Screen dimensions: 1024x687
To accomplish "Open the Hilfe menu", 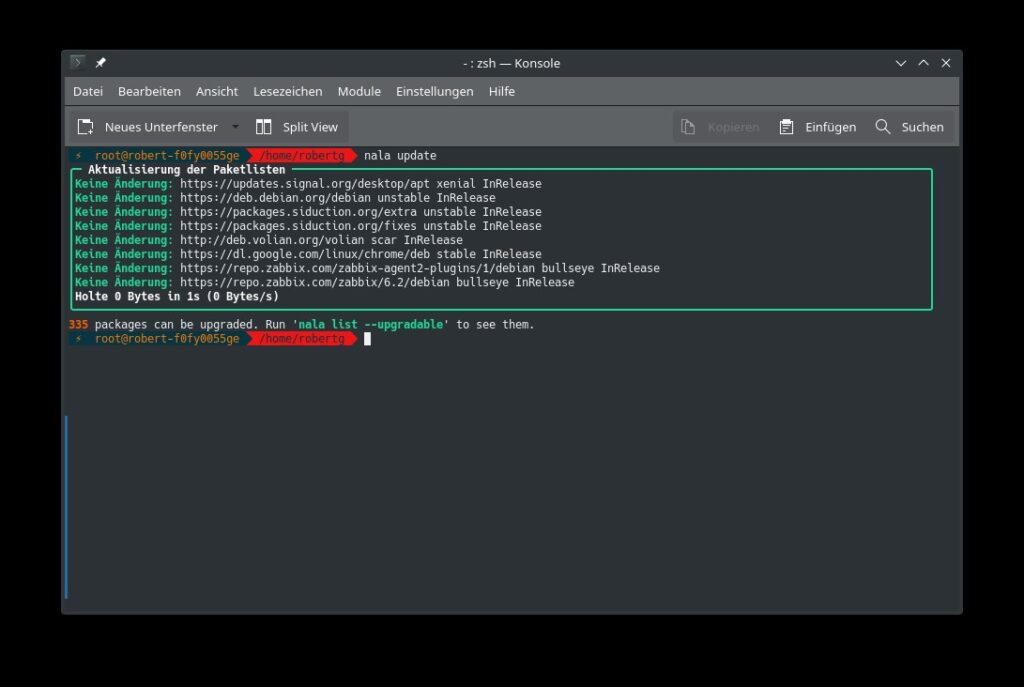I will [502, 91].
